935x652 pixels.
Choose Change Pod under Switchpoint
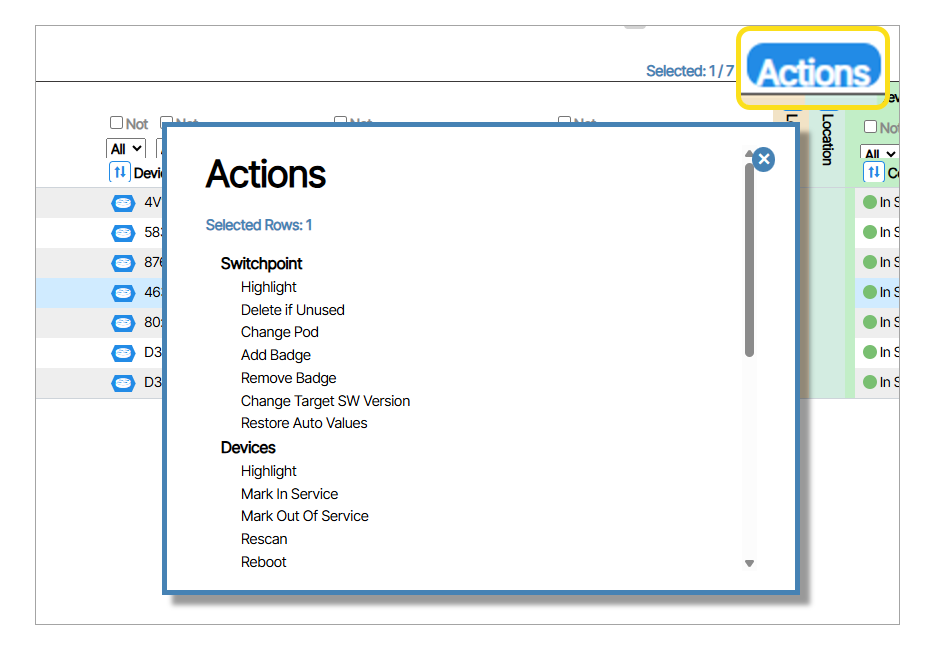coord(279,332)
